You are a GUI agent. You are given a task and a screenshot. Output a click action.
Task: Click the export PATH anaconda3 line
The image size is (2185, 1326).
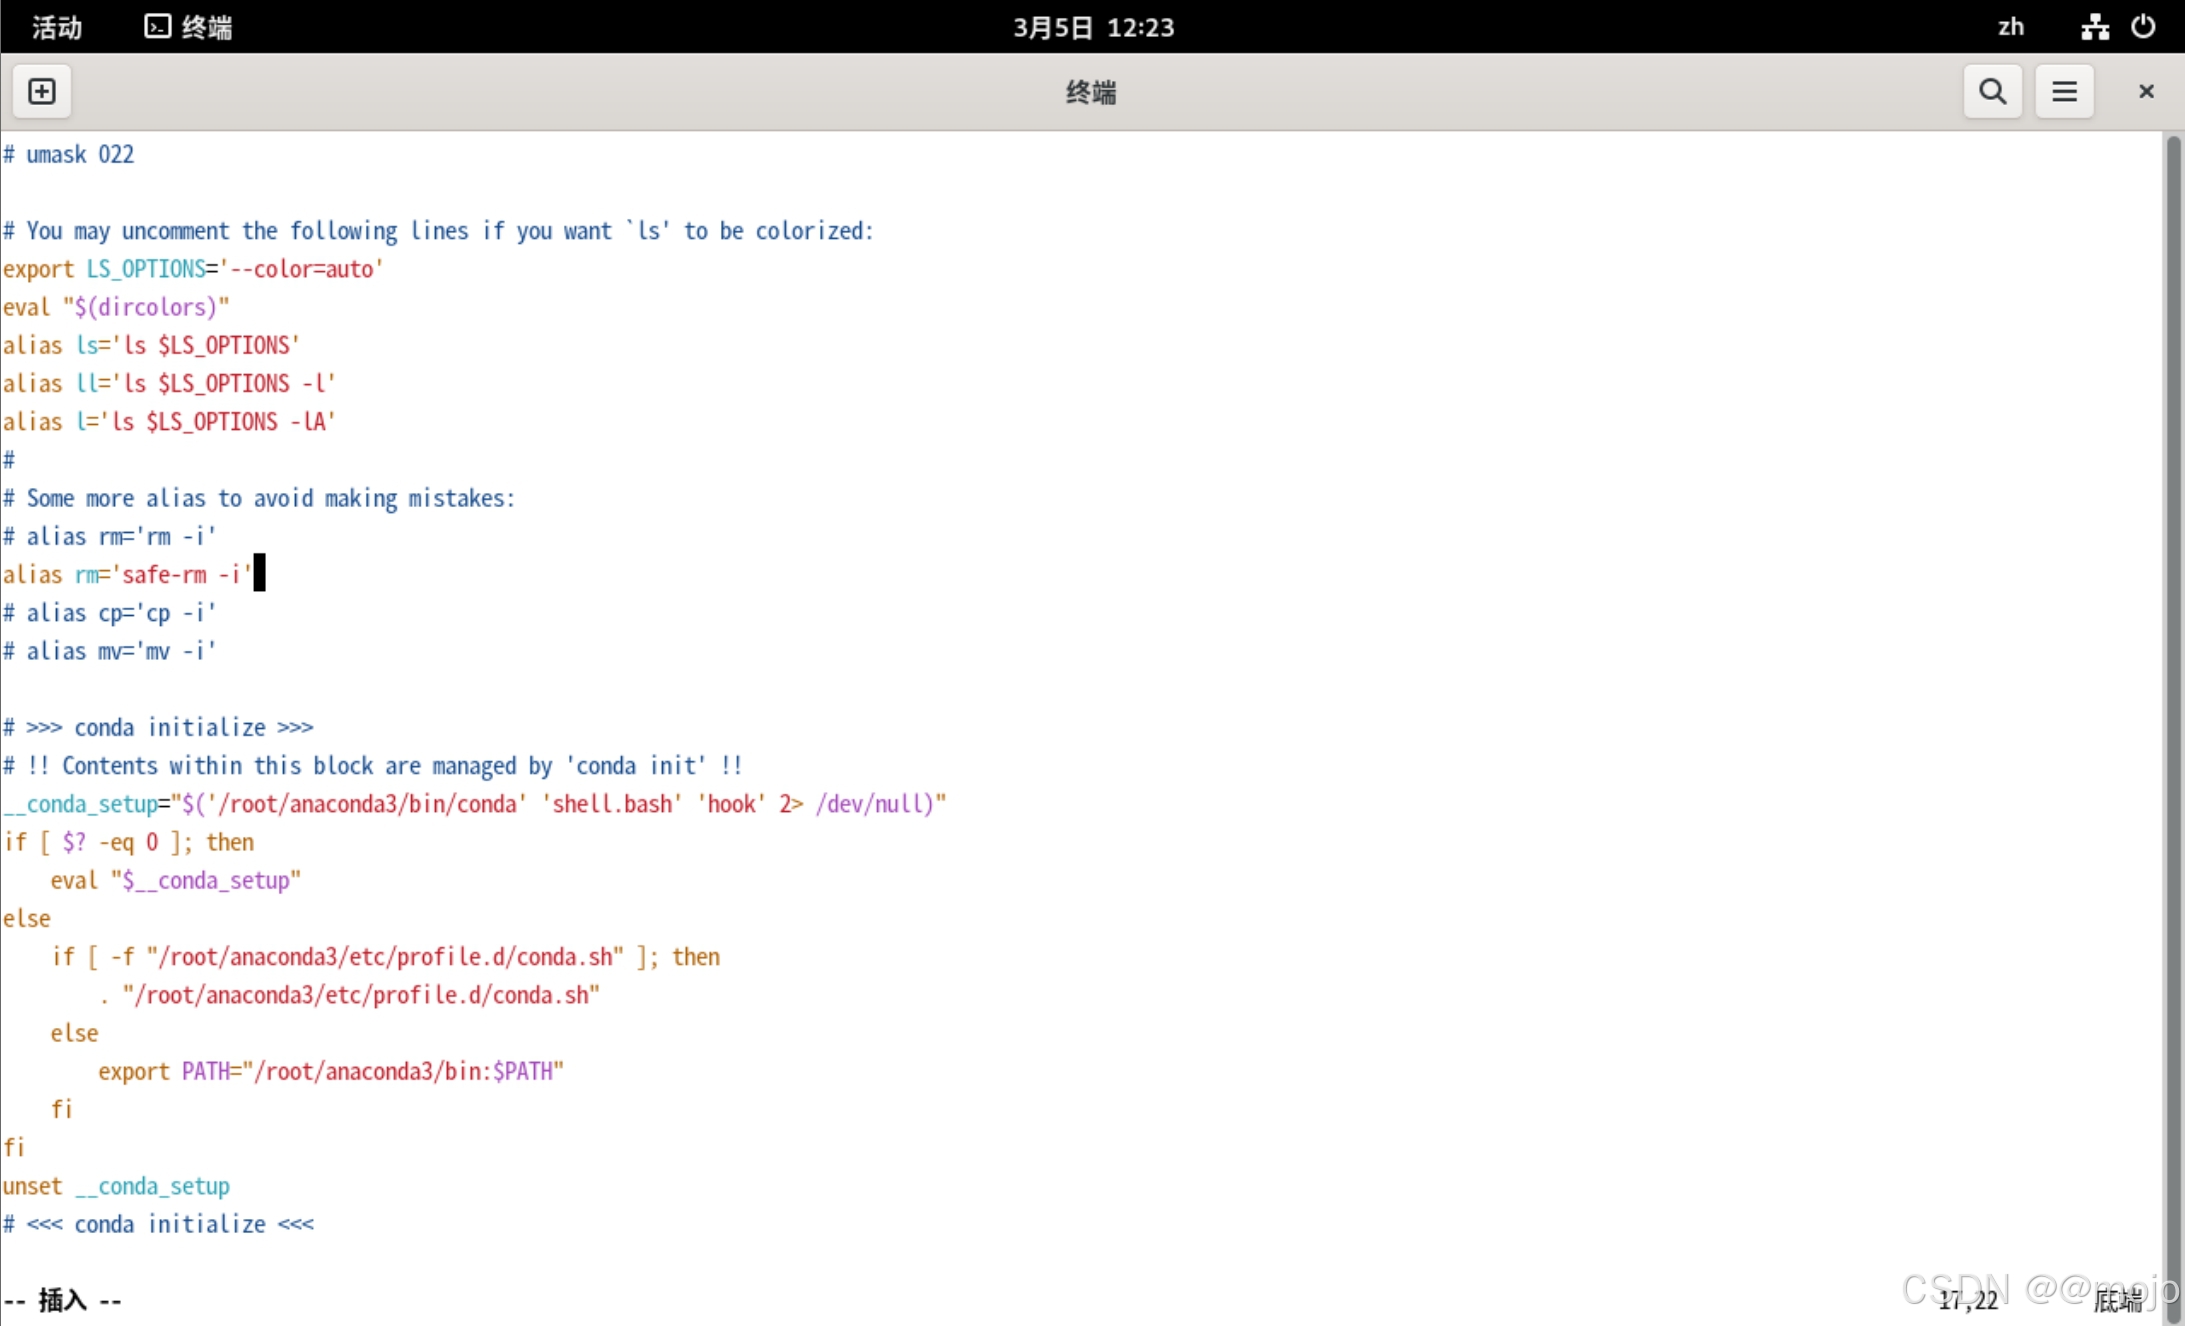pos(330,1070)
